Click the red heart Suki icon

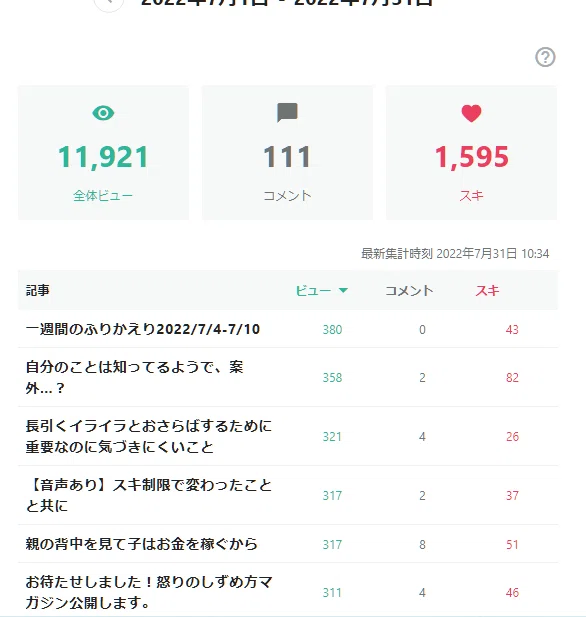pyautogui.click(x=471, y=113)
